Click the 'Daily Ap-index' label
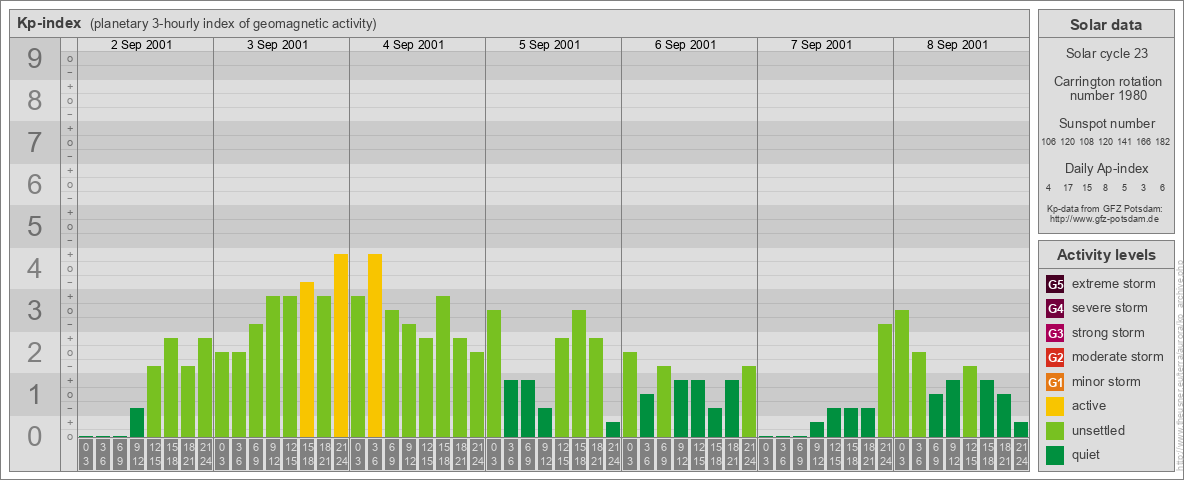This screenshot has height=480, width=1184. tap(1106, 168)
